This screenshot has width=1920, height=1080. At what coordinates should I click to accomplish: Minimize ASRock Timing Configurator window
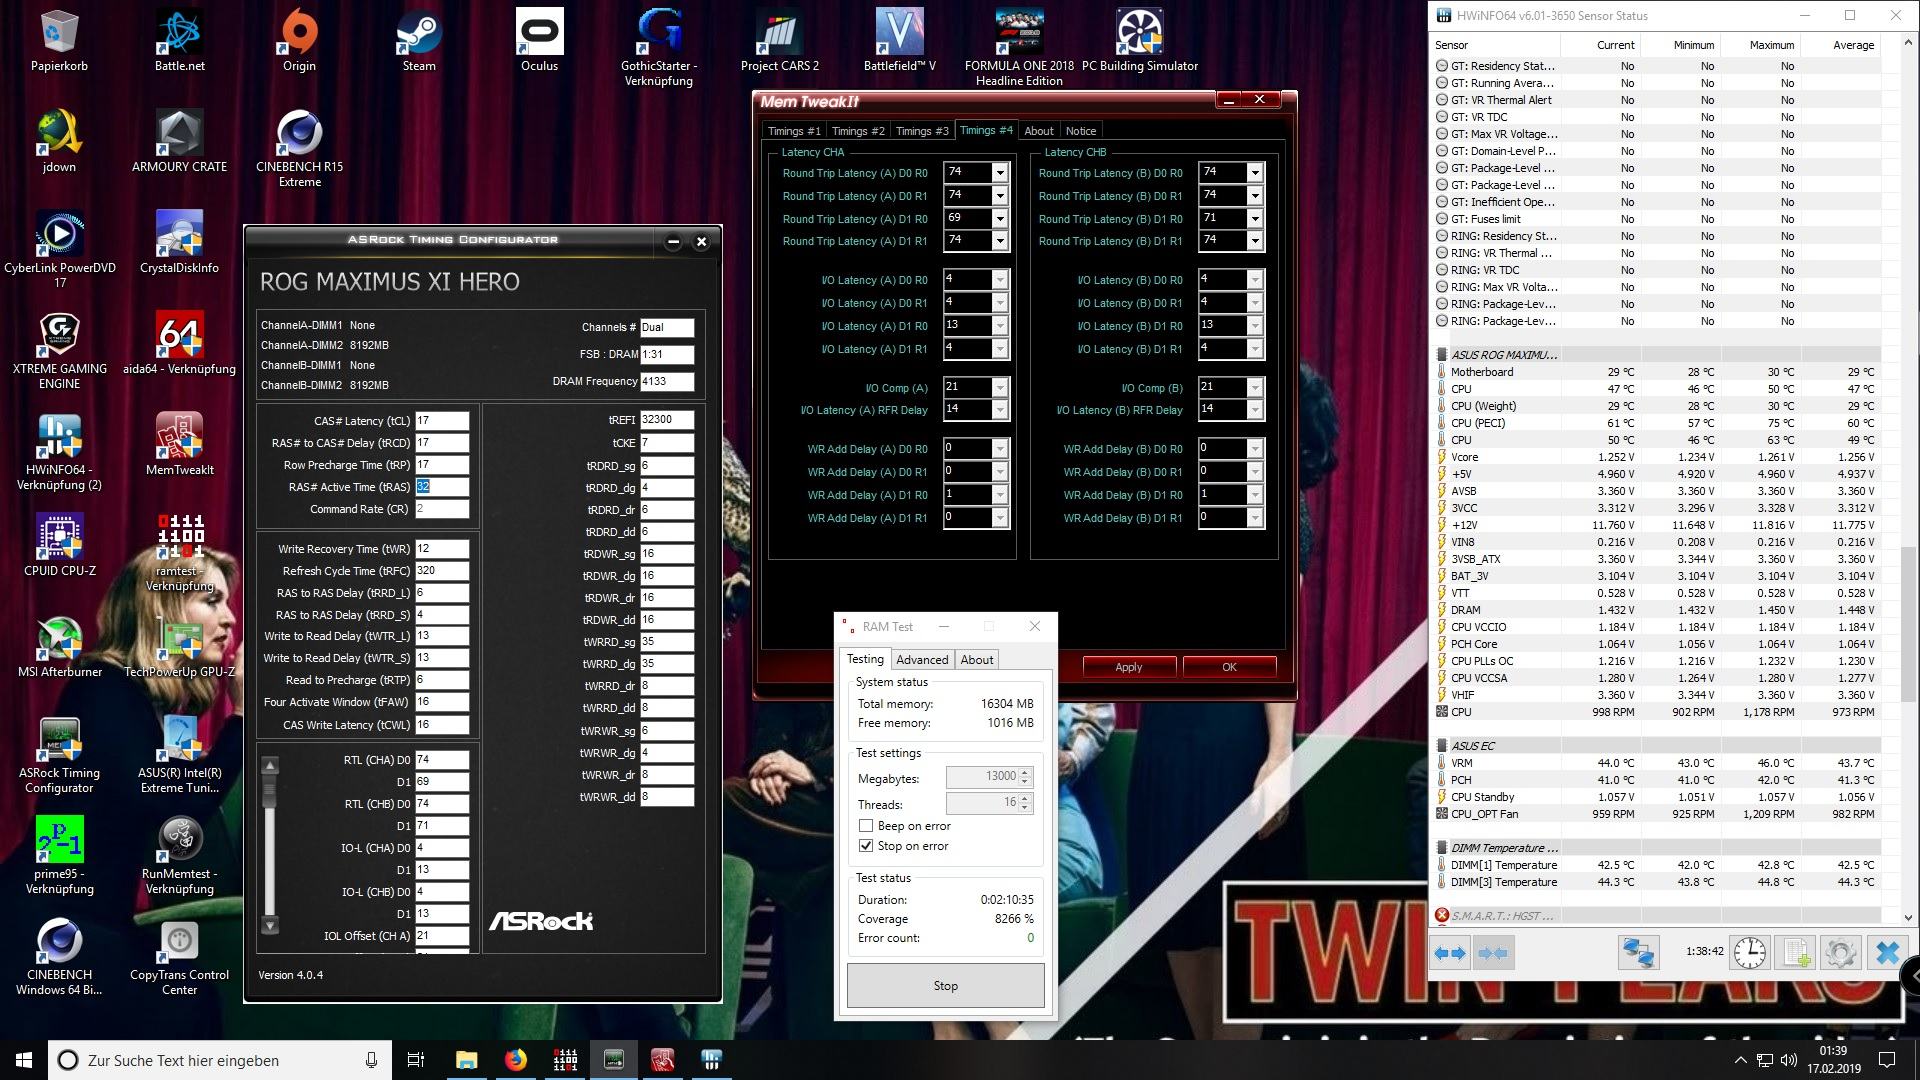673,241
